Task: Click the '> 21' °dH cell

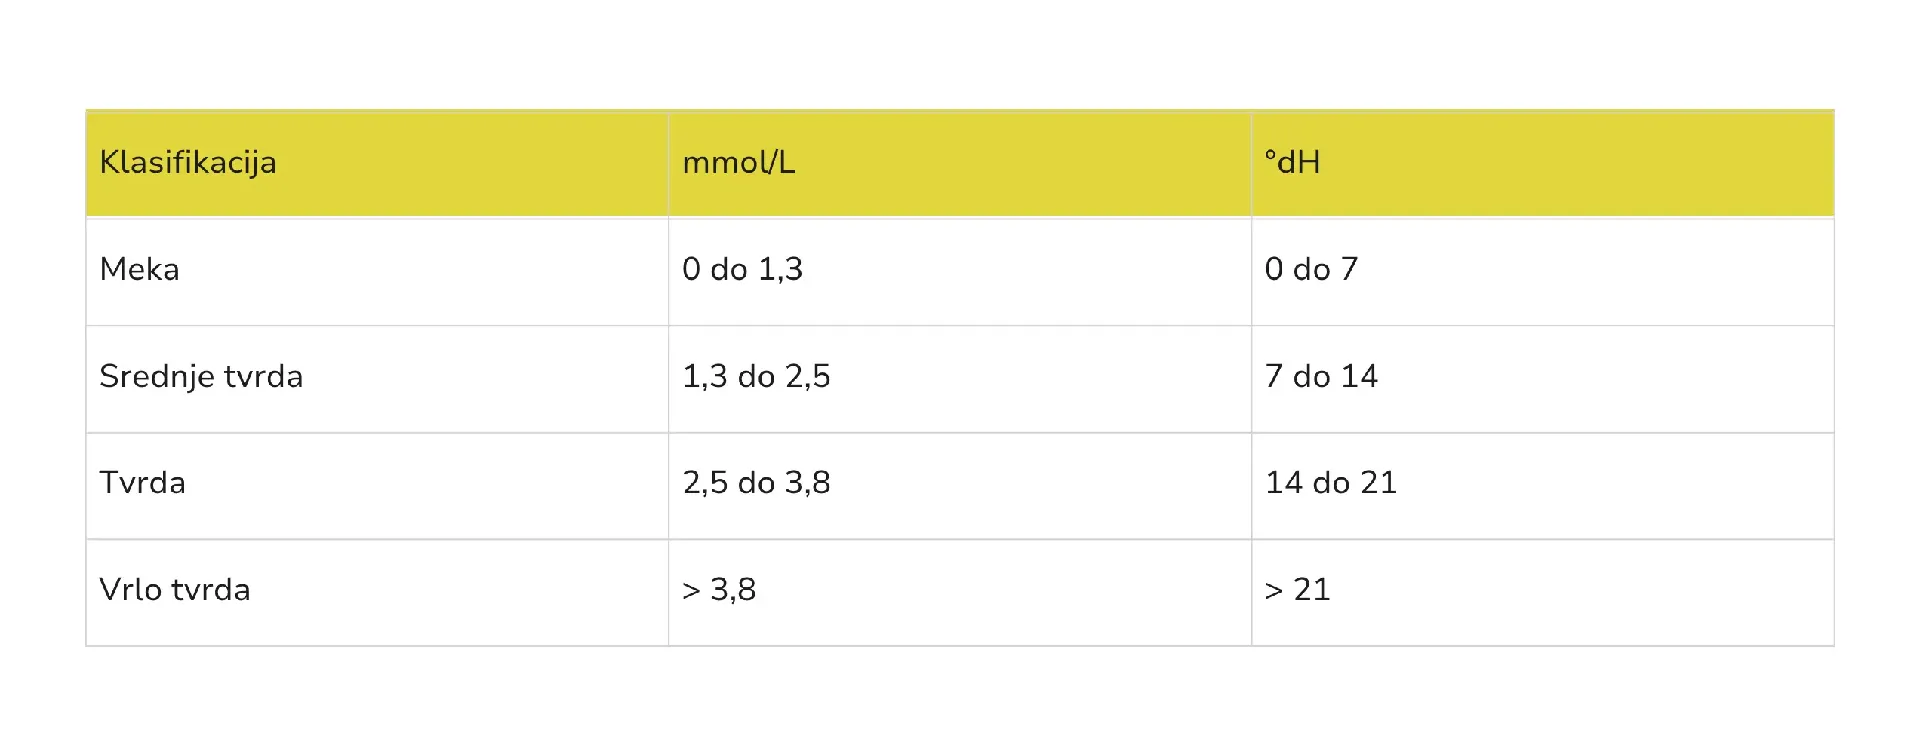Action: (x=1297, y=590)
